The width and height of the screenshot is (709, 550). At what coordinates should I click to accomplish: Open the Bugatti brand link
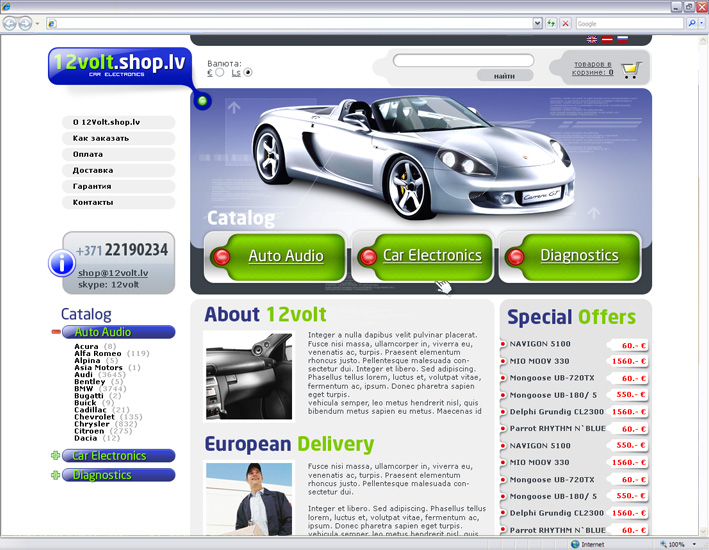(89, 396)
